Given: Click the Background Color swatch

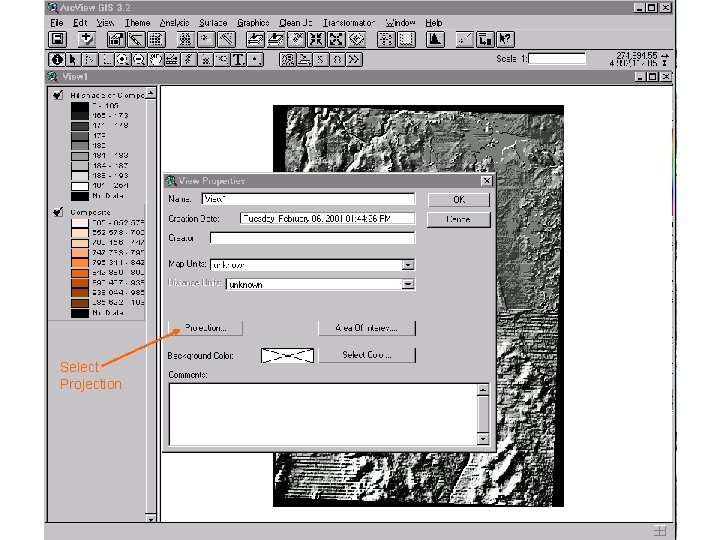Looking at the screenshot, I should pos(287,355).
